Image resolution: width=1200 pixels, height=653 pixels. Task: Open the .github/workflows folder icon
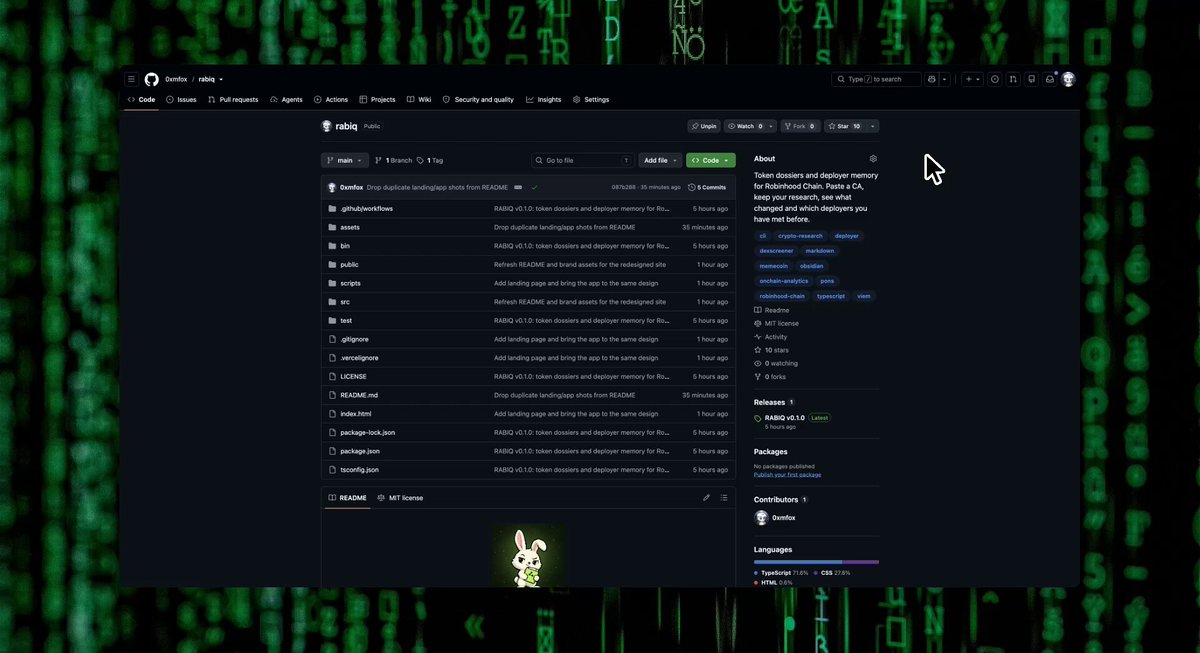click(x=332, y=209)
